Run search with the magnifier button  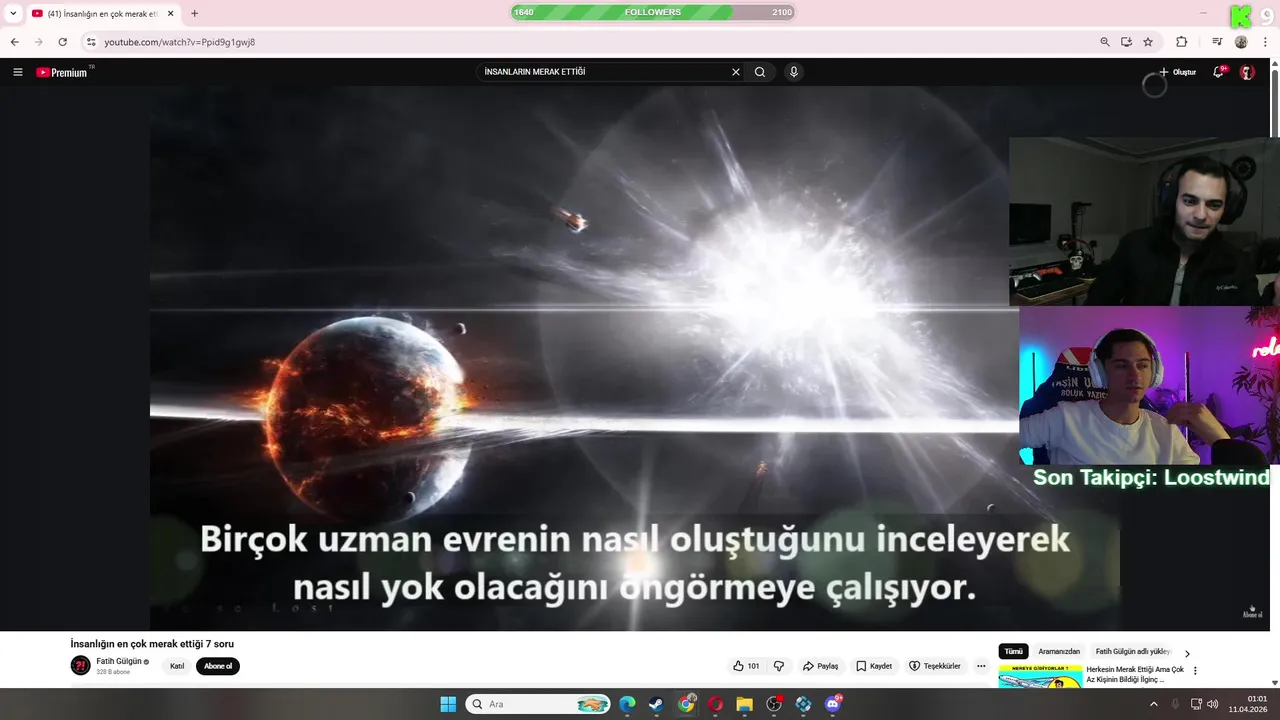pyautogui.click(x=760, y=72)
